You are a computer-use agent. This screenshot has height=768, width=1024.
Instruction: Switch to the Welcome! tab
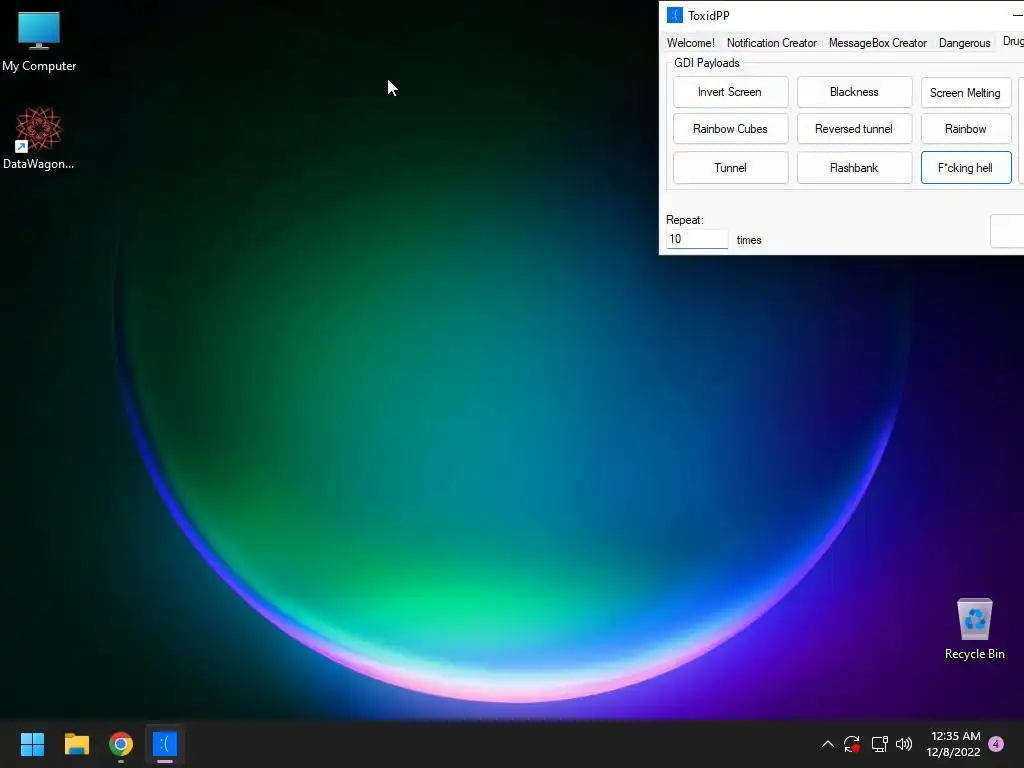(690, 42)
